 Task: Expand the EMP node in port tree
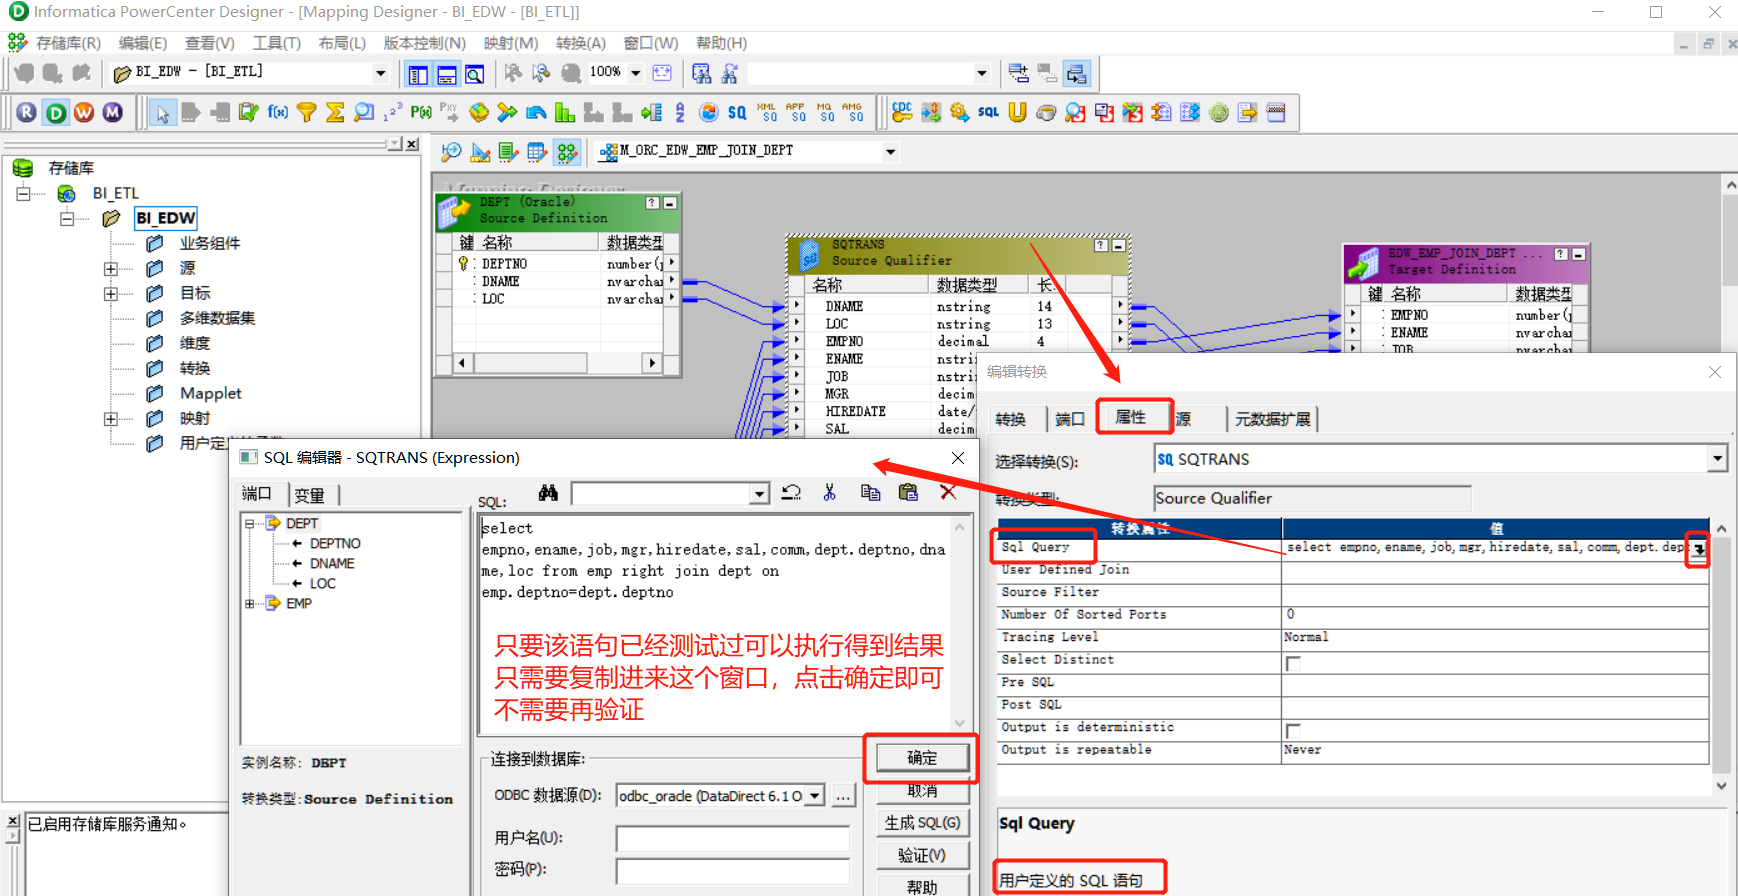coord(250,603)
